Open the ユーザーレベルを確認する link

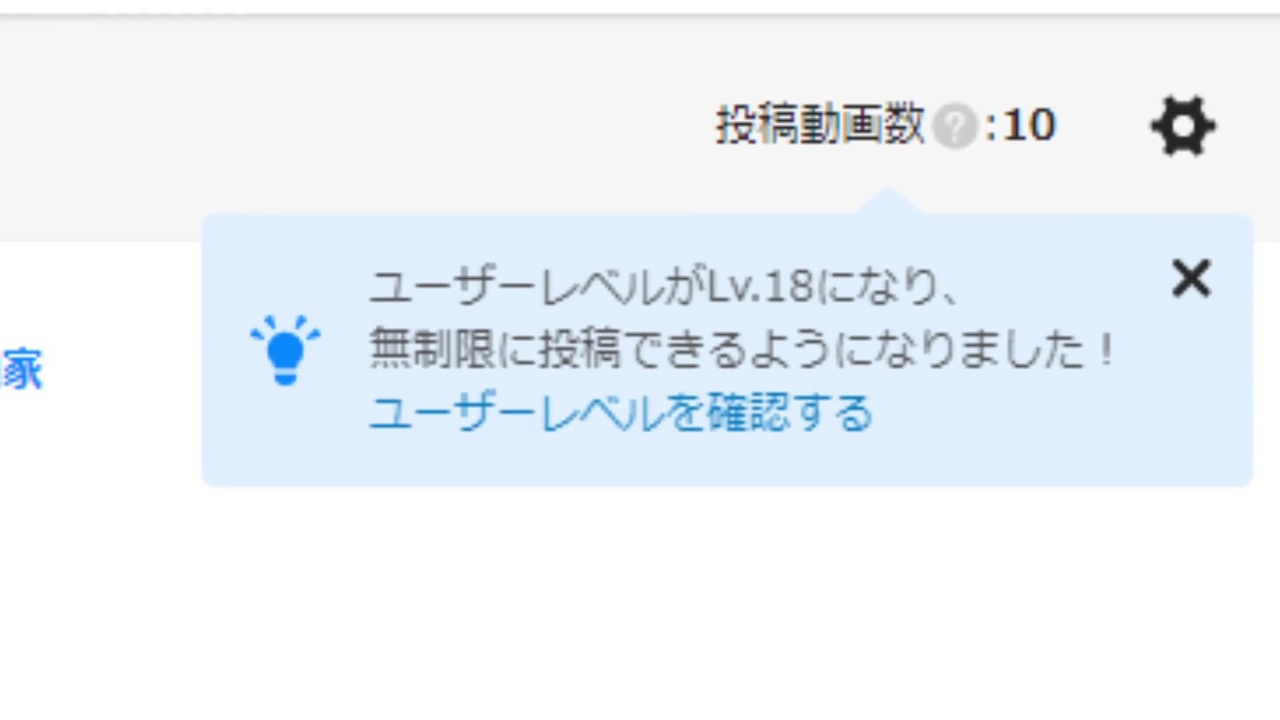(x=621, y=412)
